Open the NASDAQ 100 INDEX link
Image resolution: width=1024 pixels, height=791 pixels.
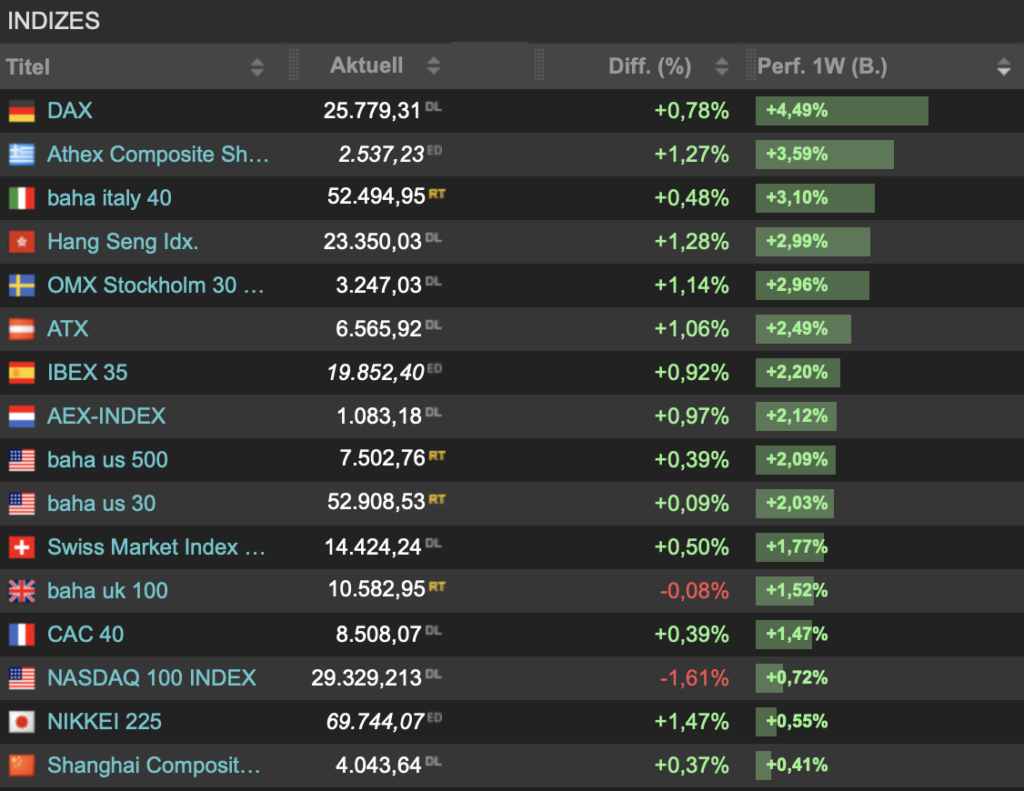pos(152,678)
